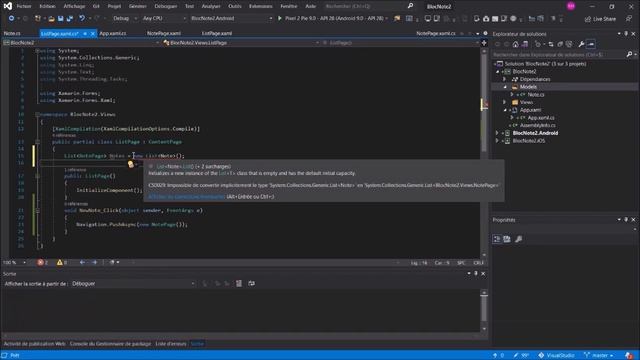This screenshot has height=360, width=640.
Task: Open the Output source Déboguer dropdown
Action: pos(133,283)
